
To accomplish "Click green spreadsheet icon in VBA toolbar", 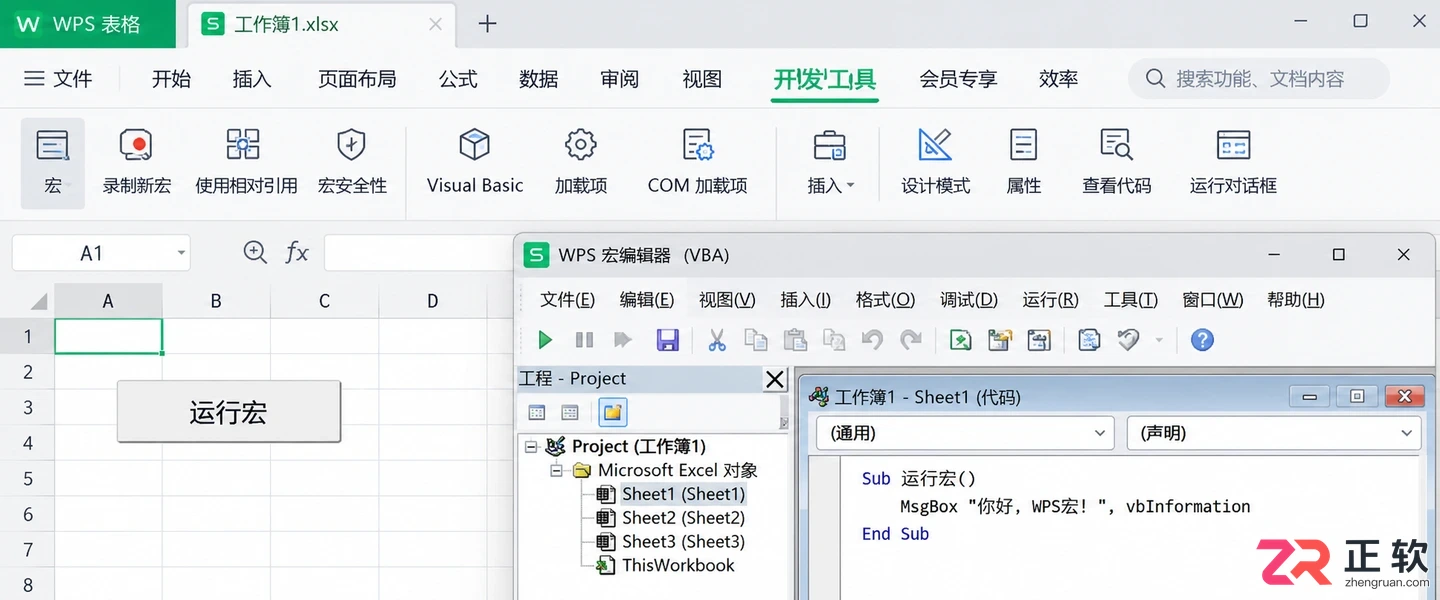I will pyautogui.click(x=960, y=340).
